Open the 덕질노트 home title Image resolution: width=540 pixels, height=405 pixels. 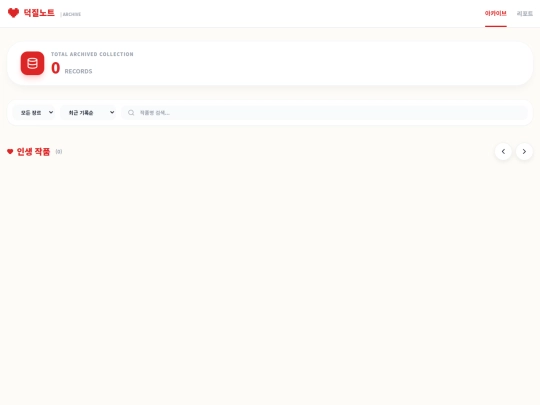point(39,13)
